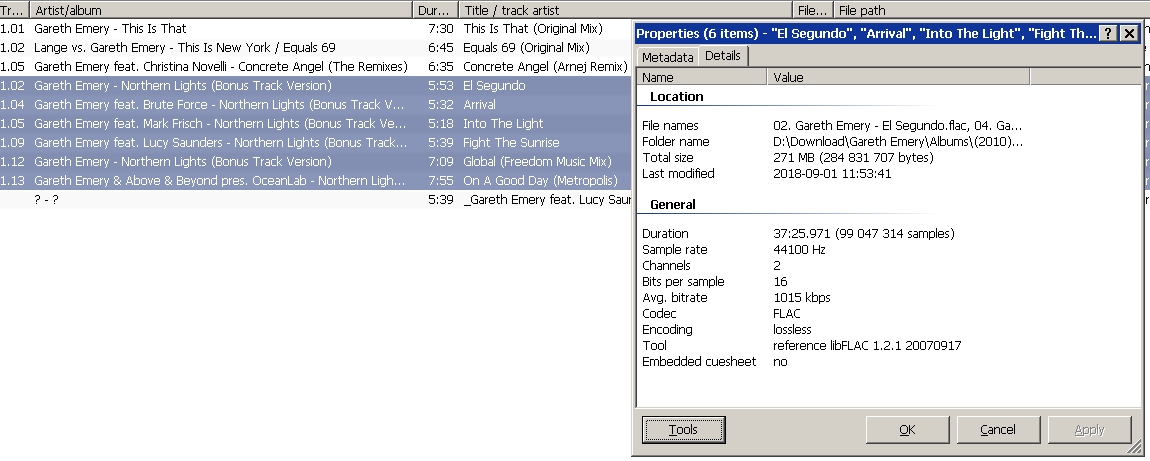Sort playlist by Artist/album column
1150x461 pixels.
point(220,10)
